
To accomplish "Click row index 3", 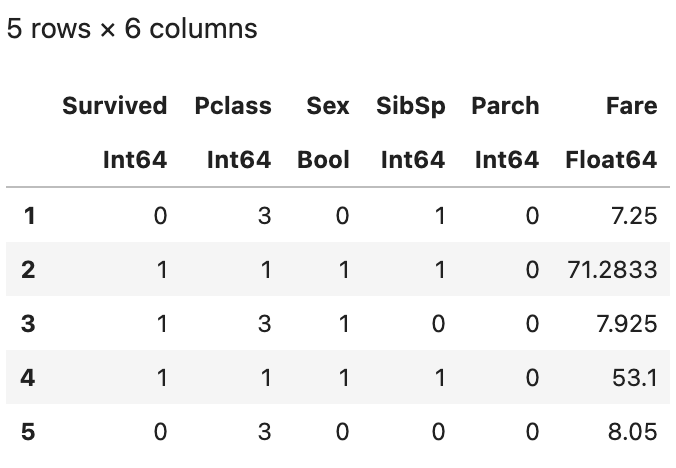I will pyautogui.click(x=29, y=324).
